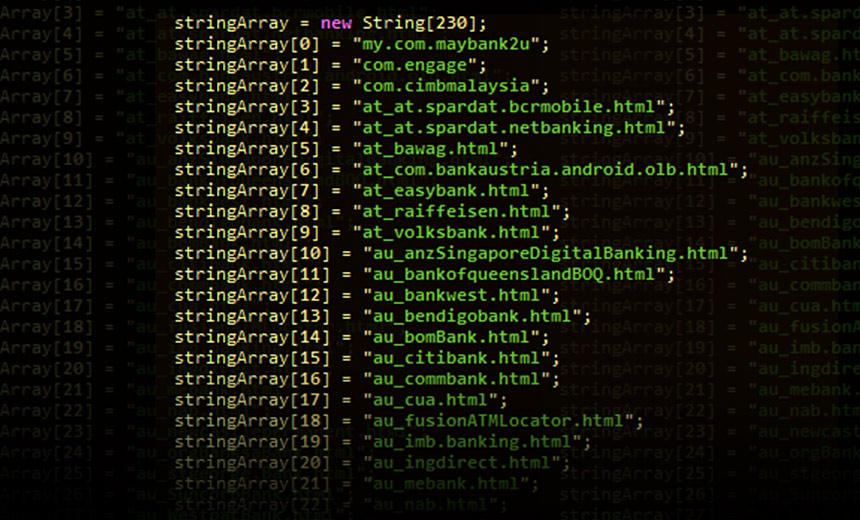Select the "au_bomBank.html" string
Image resolution: width=860 pixels, height=520 pixels.
pyautogui.click(x=451, y=337)
